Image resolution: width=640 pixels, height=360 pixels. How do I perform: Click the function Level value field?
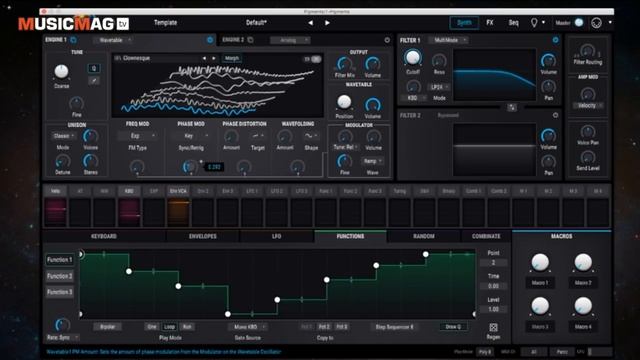pyautogui.click(x=493, y=309)
